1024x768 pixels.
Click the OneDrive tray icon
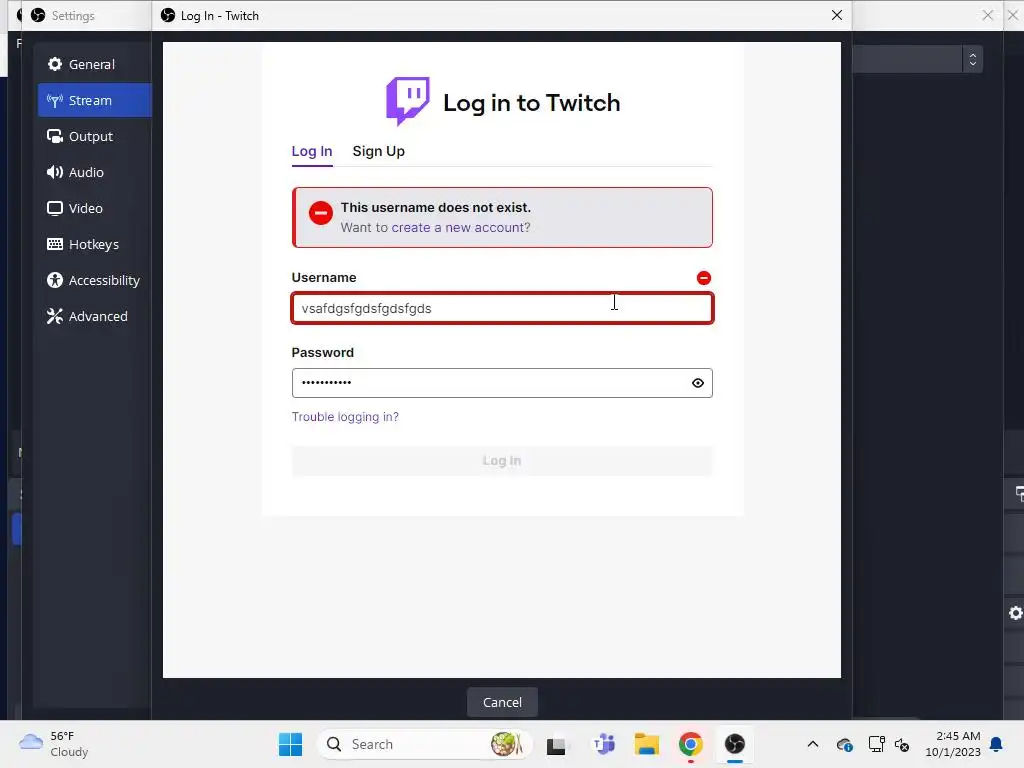pyautogui.click(x=844, y=744)
